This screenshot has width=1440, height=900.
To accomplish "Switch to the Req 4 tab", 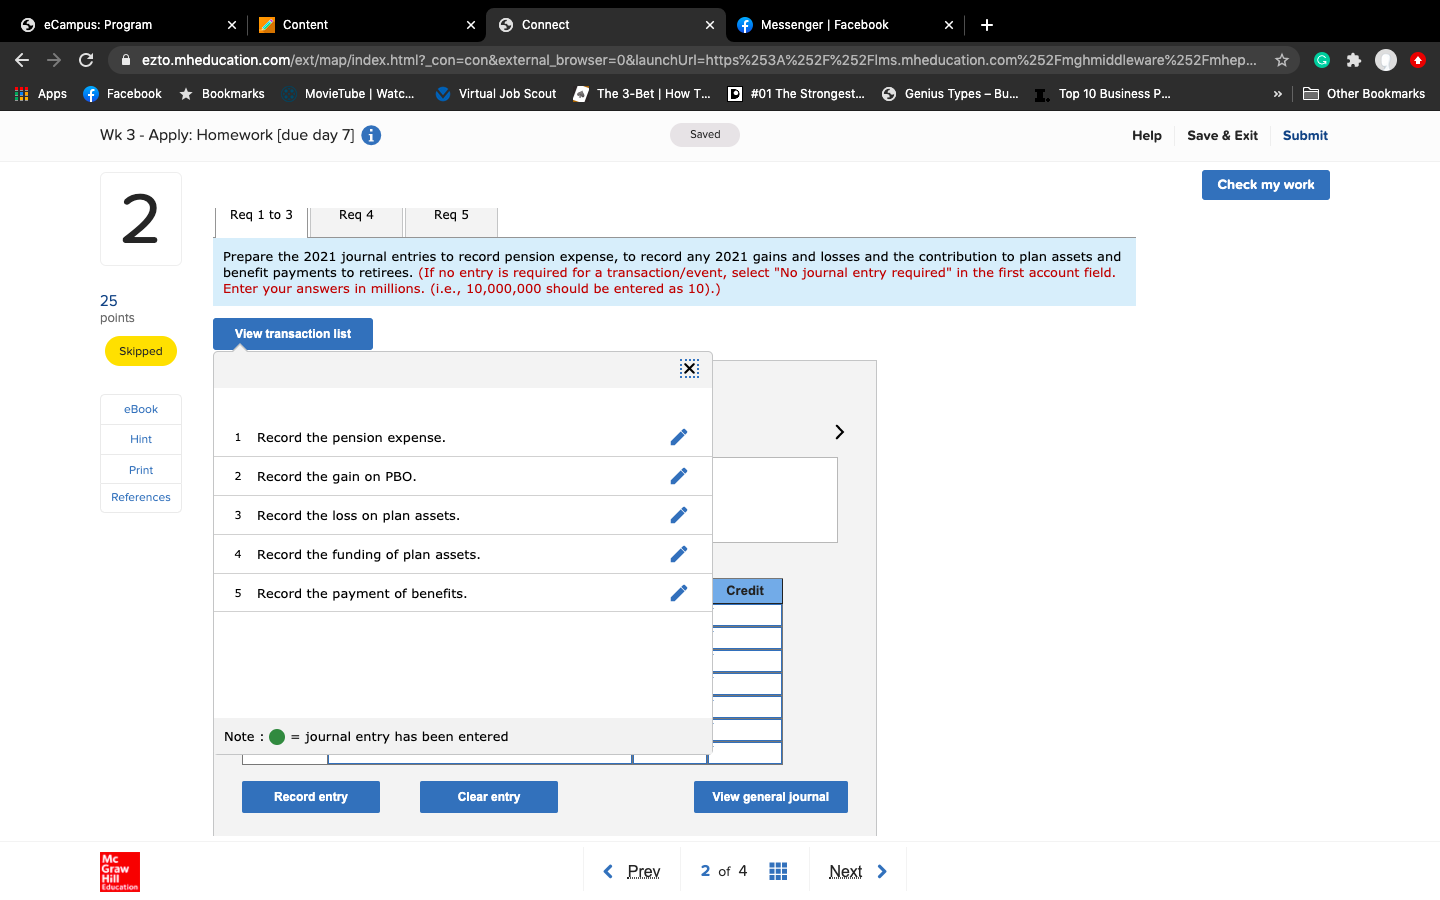I will pos(355,214).
